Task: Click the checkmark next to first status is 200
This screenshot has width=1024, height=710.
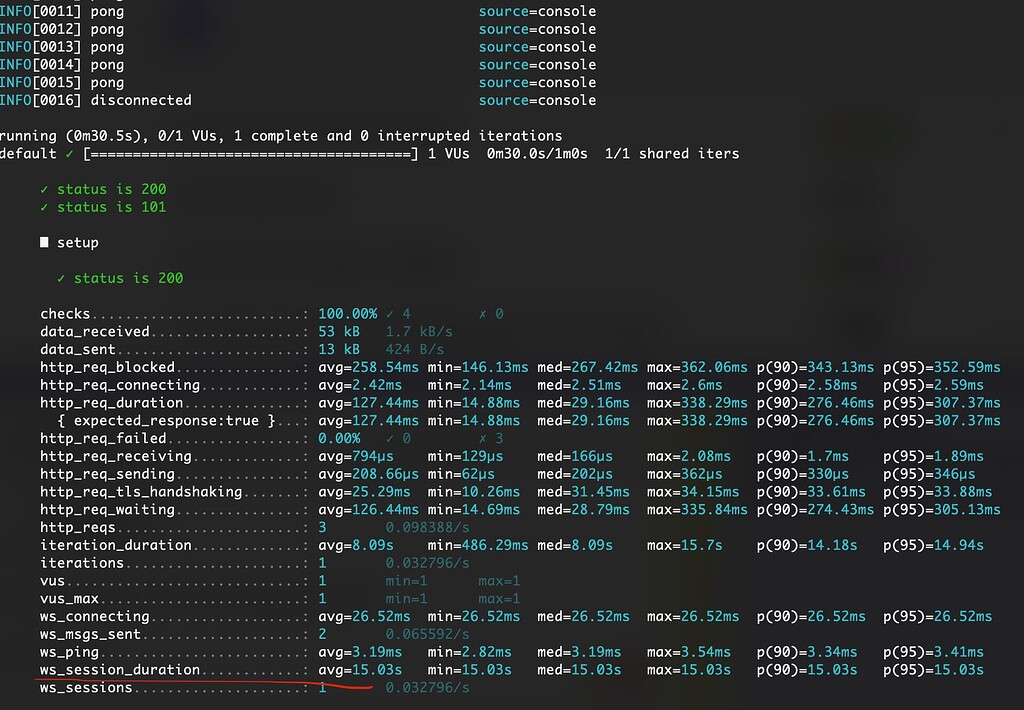Action: (x=44, y=189)
